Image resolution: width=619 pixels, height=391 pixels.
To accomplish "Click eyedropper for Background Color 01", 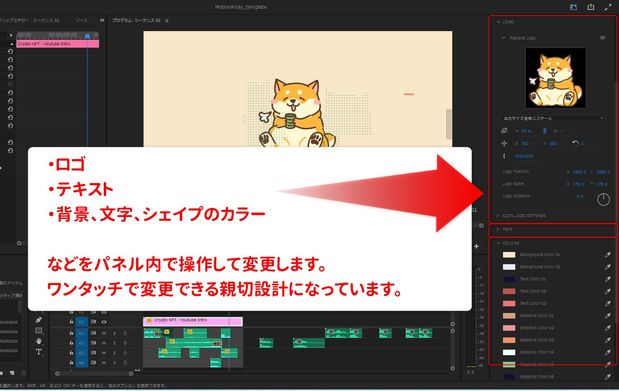I will coord(608,255).
